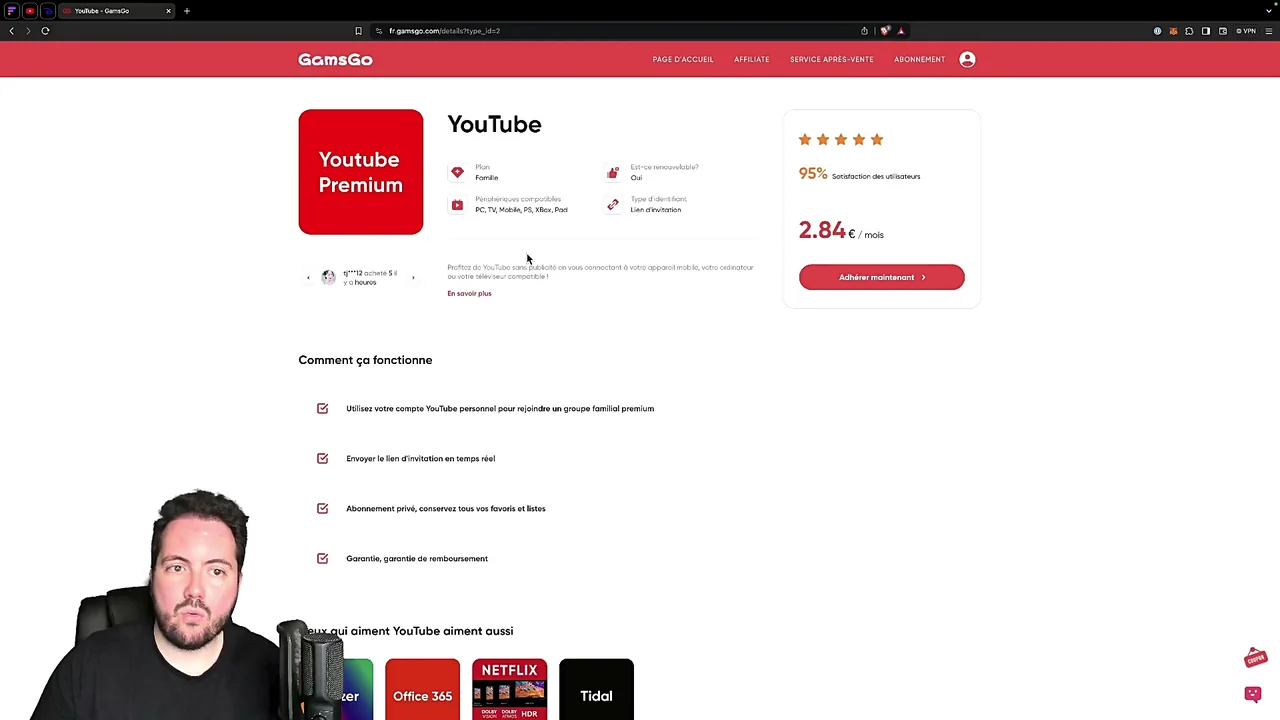Open the extensions puzzle icon
This screenshot has width=1280, height=720.
tap(1189, 31)
